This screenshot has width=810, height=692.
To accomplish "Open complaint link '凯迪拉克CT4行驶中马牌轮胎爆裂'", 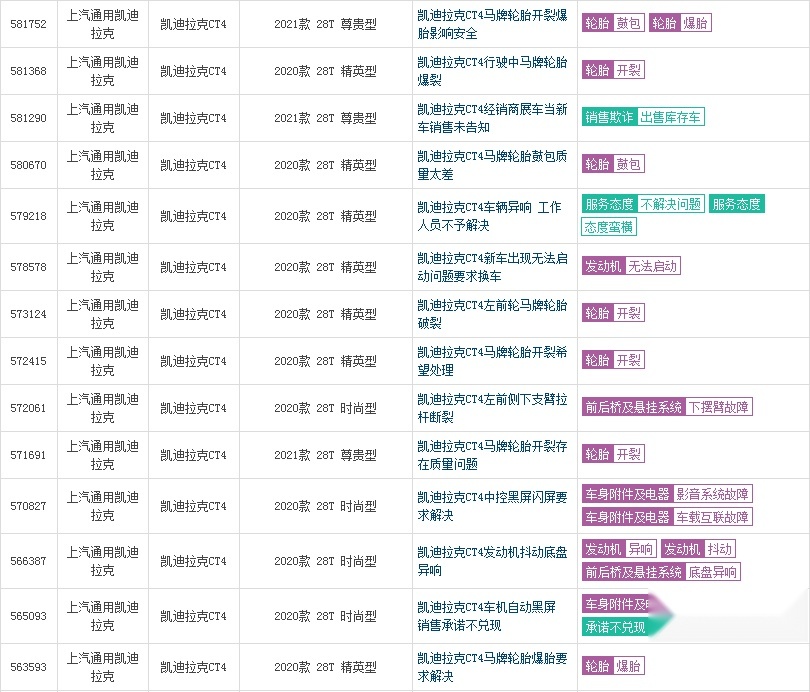I will (492, 71).
